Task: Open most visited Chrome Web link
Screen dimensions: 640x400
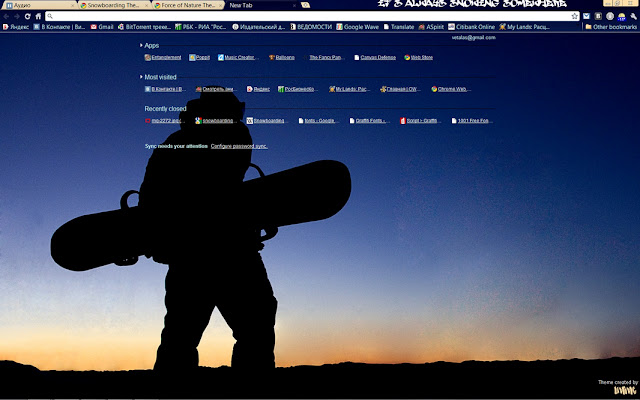Action: [x=451, y=89]
